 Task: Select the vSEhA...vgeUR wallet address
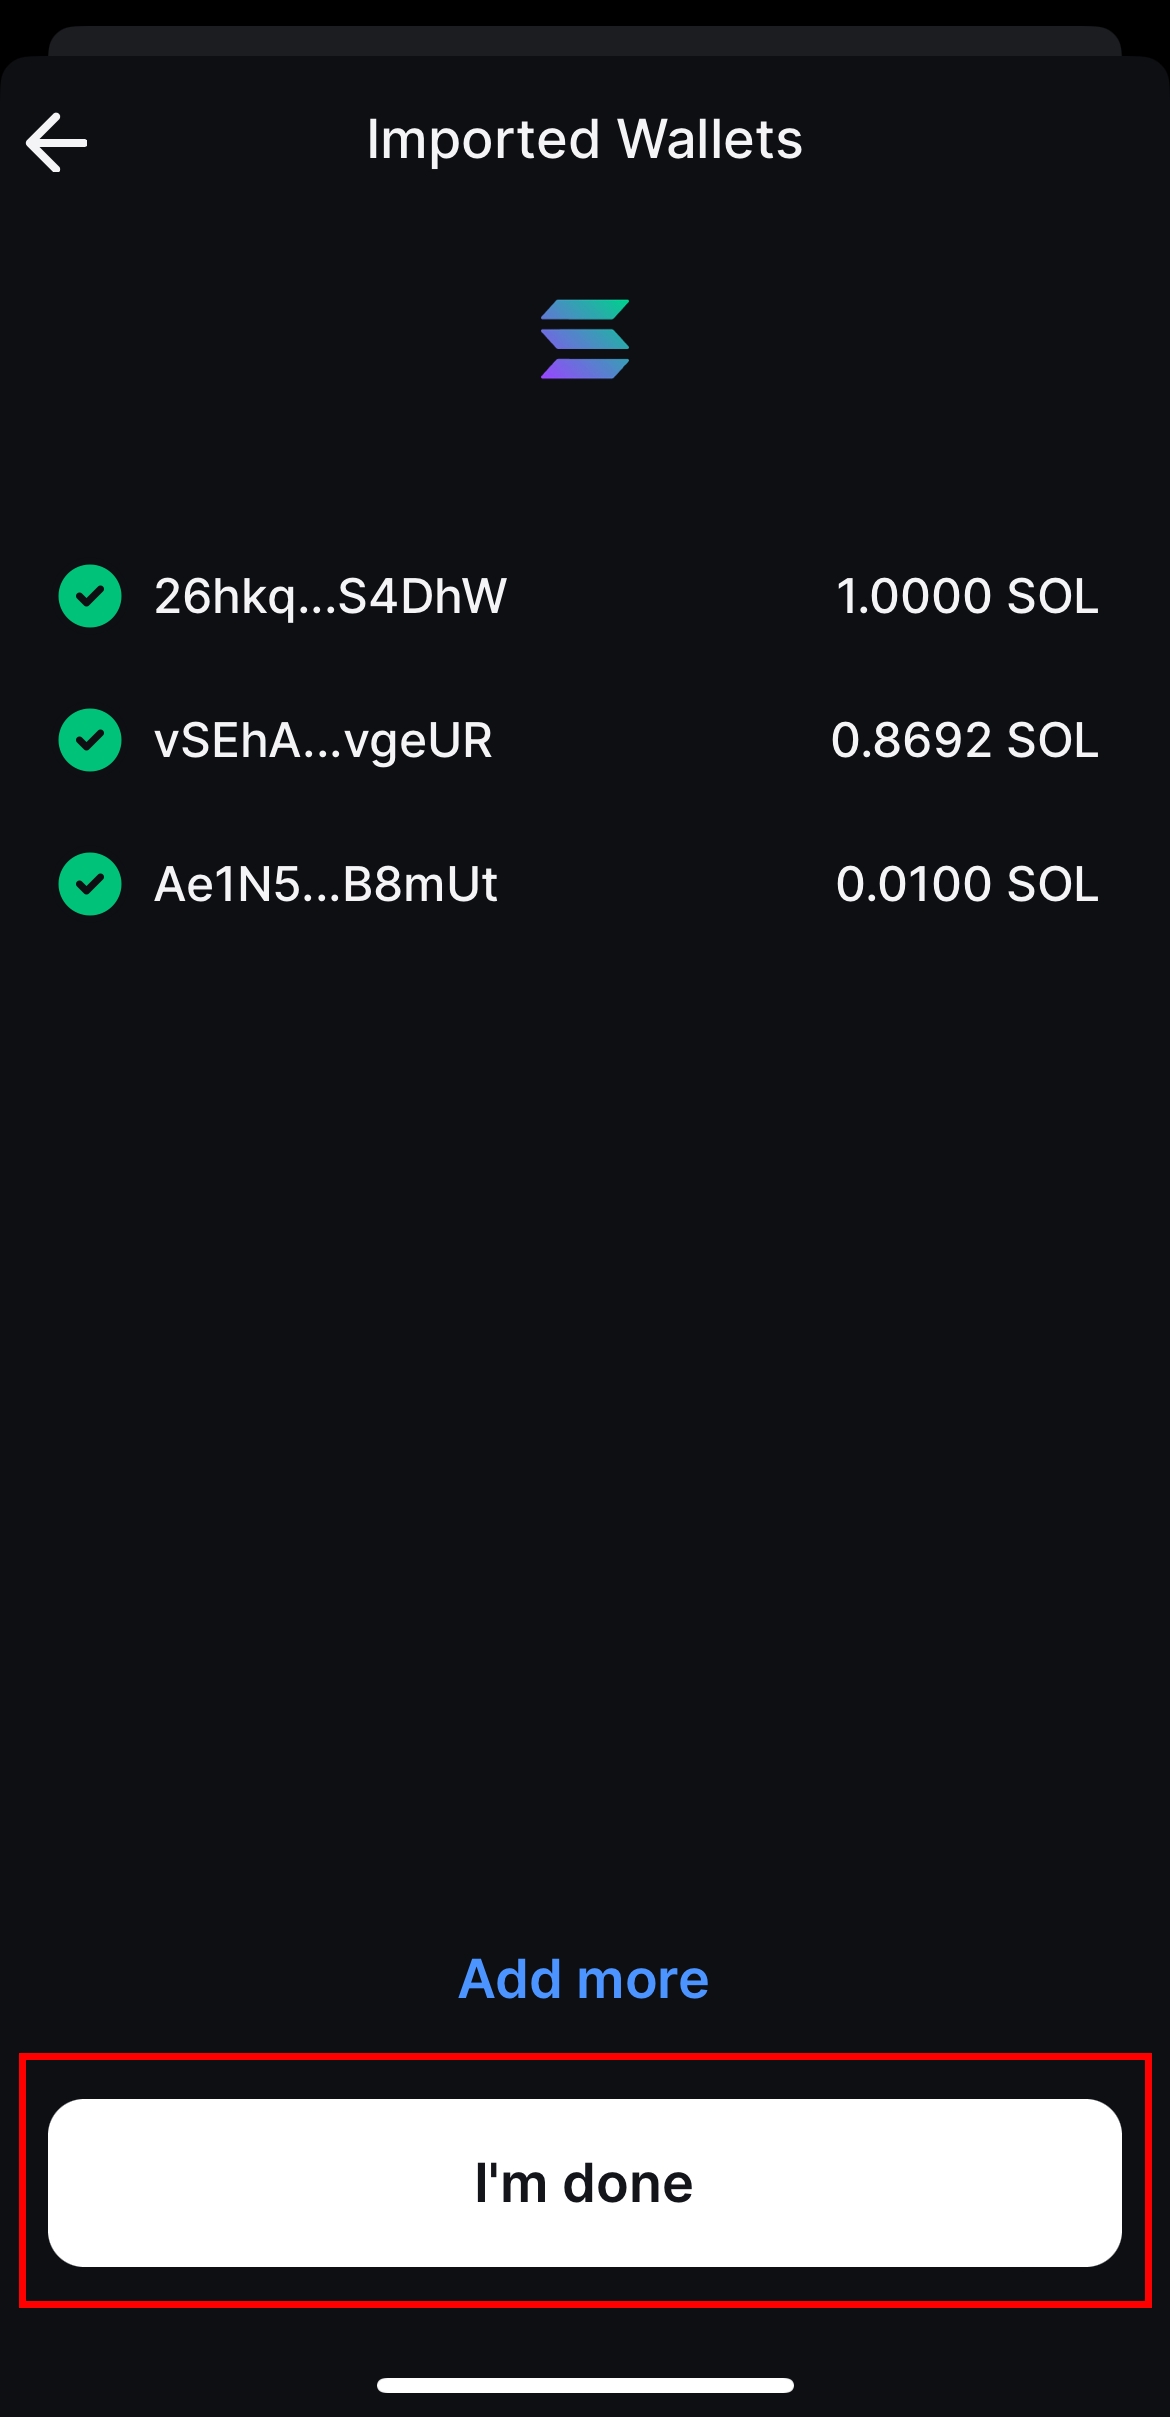pos(323,740)
